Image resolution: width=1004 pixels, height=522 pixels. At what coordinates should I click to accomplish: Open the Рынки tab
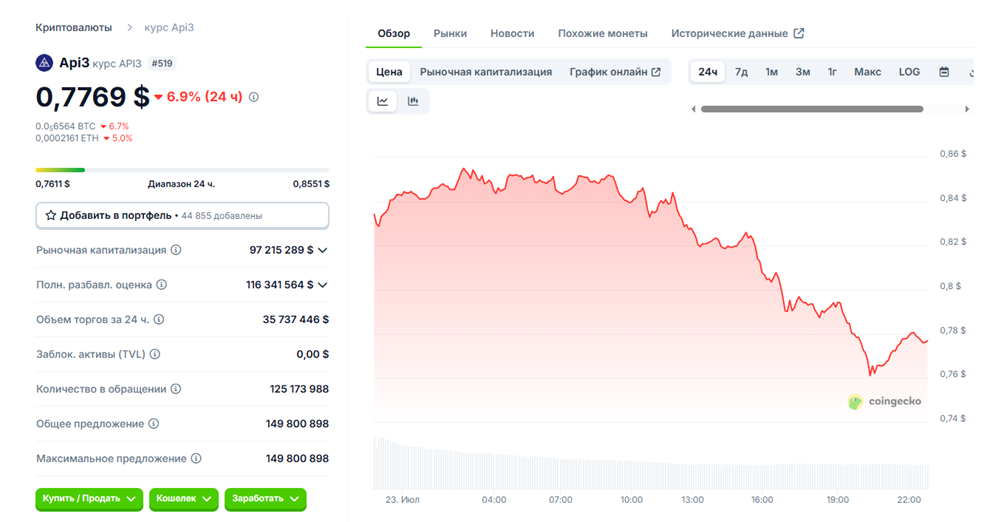pyautogui.click(x=450, y=33)
